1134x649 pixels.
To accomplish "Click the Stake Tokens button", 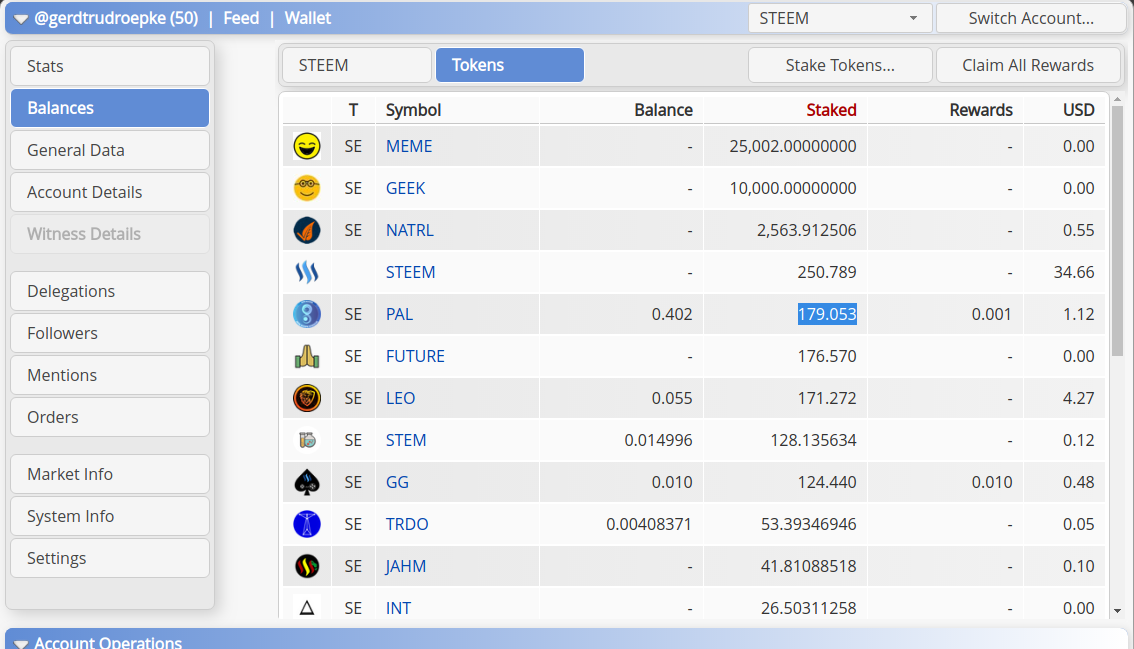I will (840, 65).
